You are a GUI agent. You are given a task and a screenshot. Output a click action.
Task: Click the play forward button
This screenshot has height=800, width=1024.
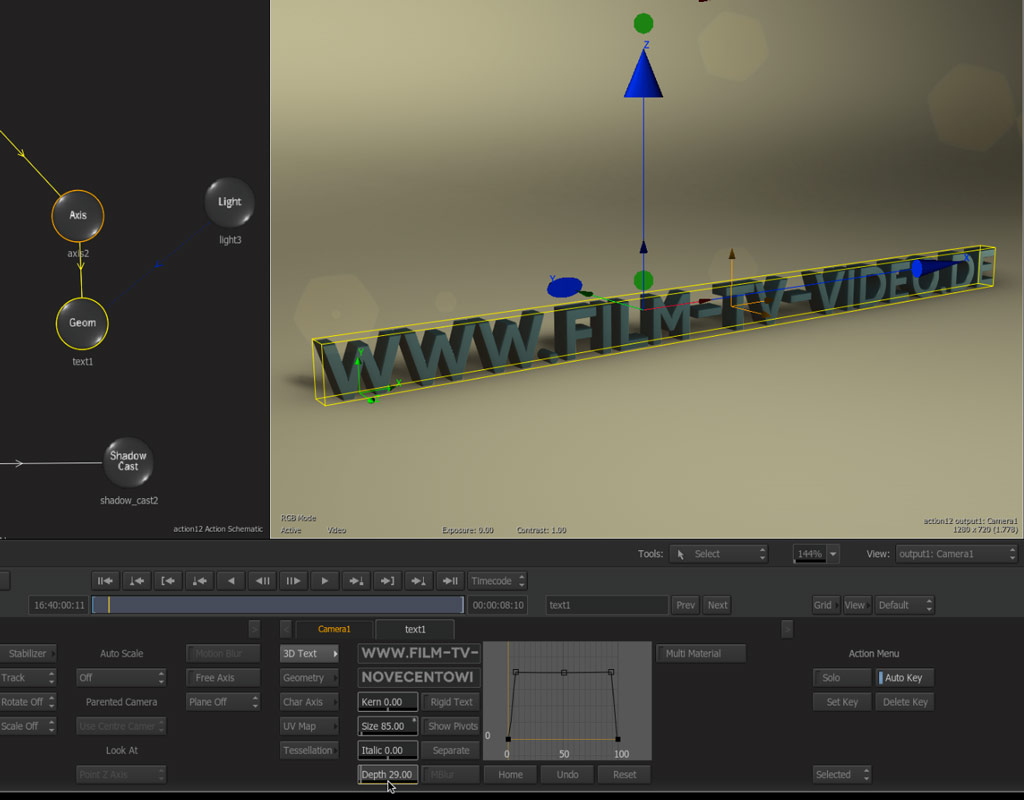pyautogui.click(x=324, y=581)
